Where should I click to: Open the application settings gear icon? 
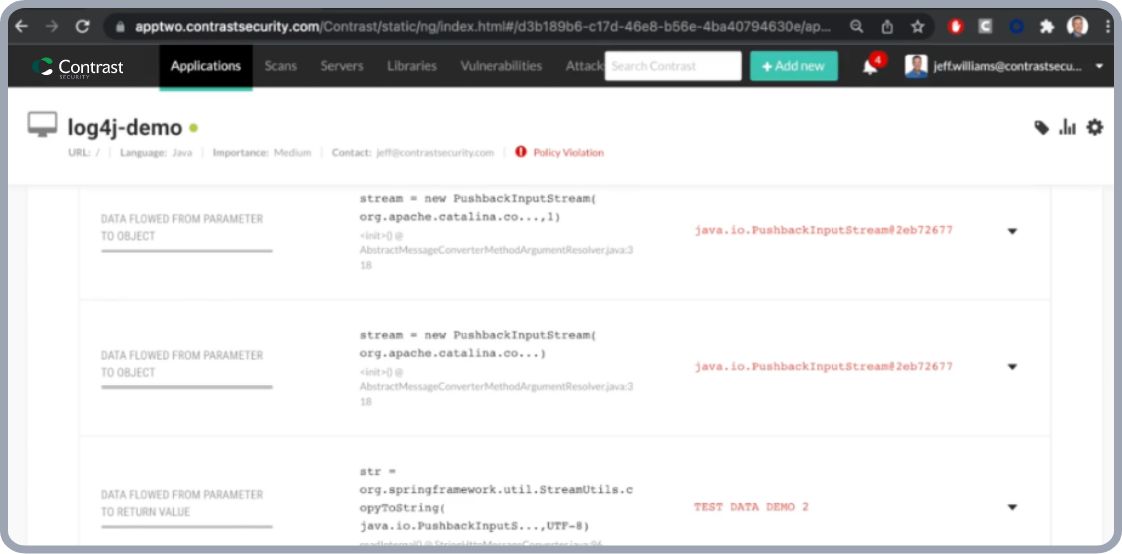tap(1095, 127)
